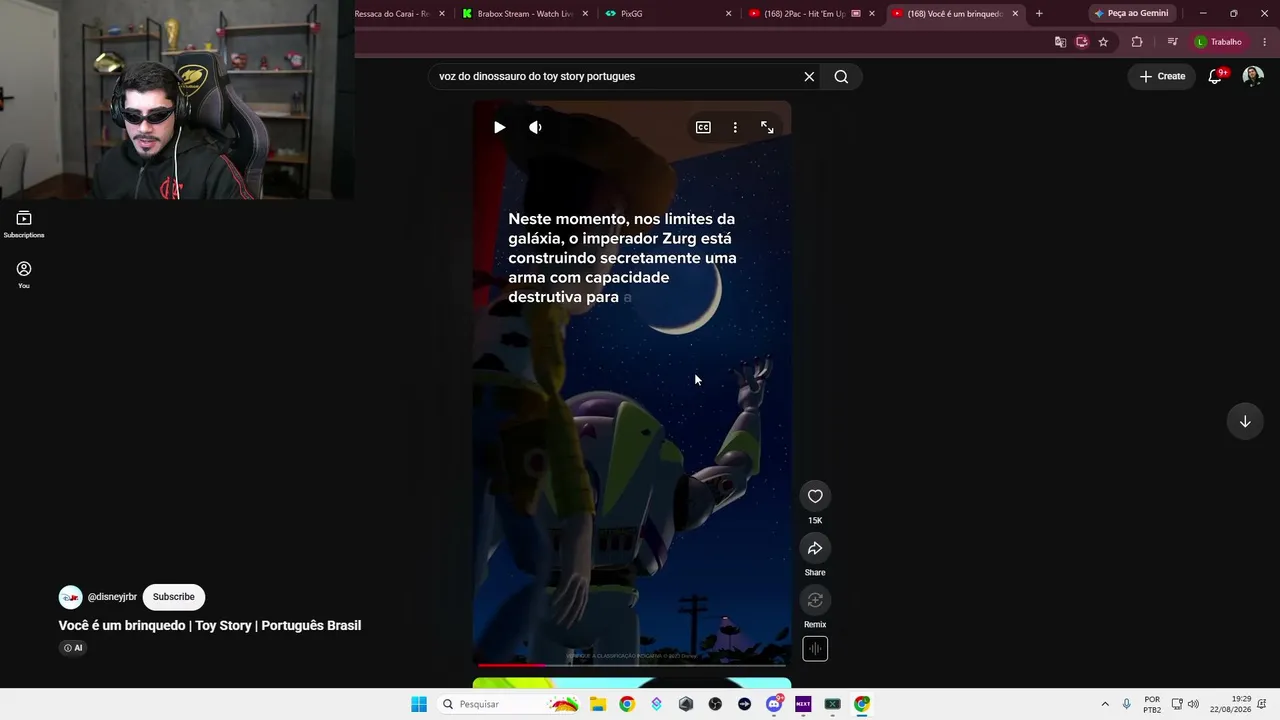Open the NEXT app in the taskbar
Image resolution: width=1280 pixels, height=720 pixels.
click(803, 704)
